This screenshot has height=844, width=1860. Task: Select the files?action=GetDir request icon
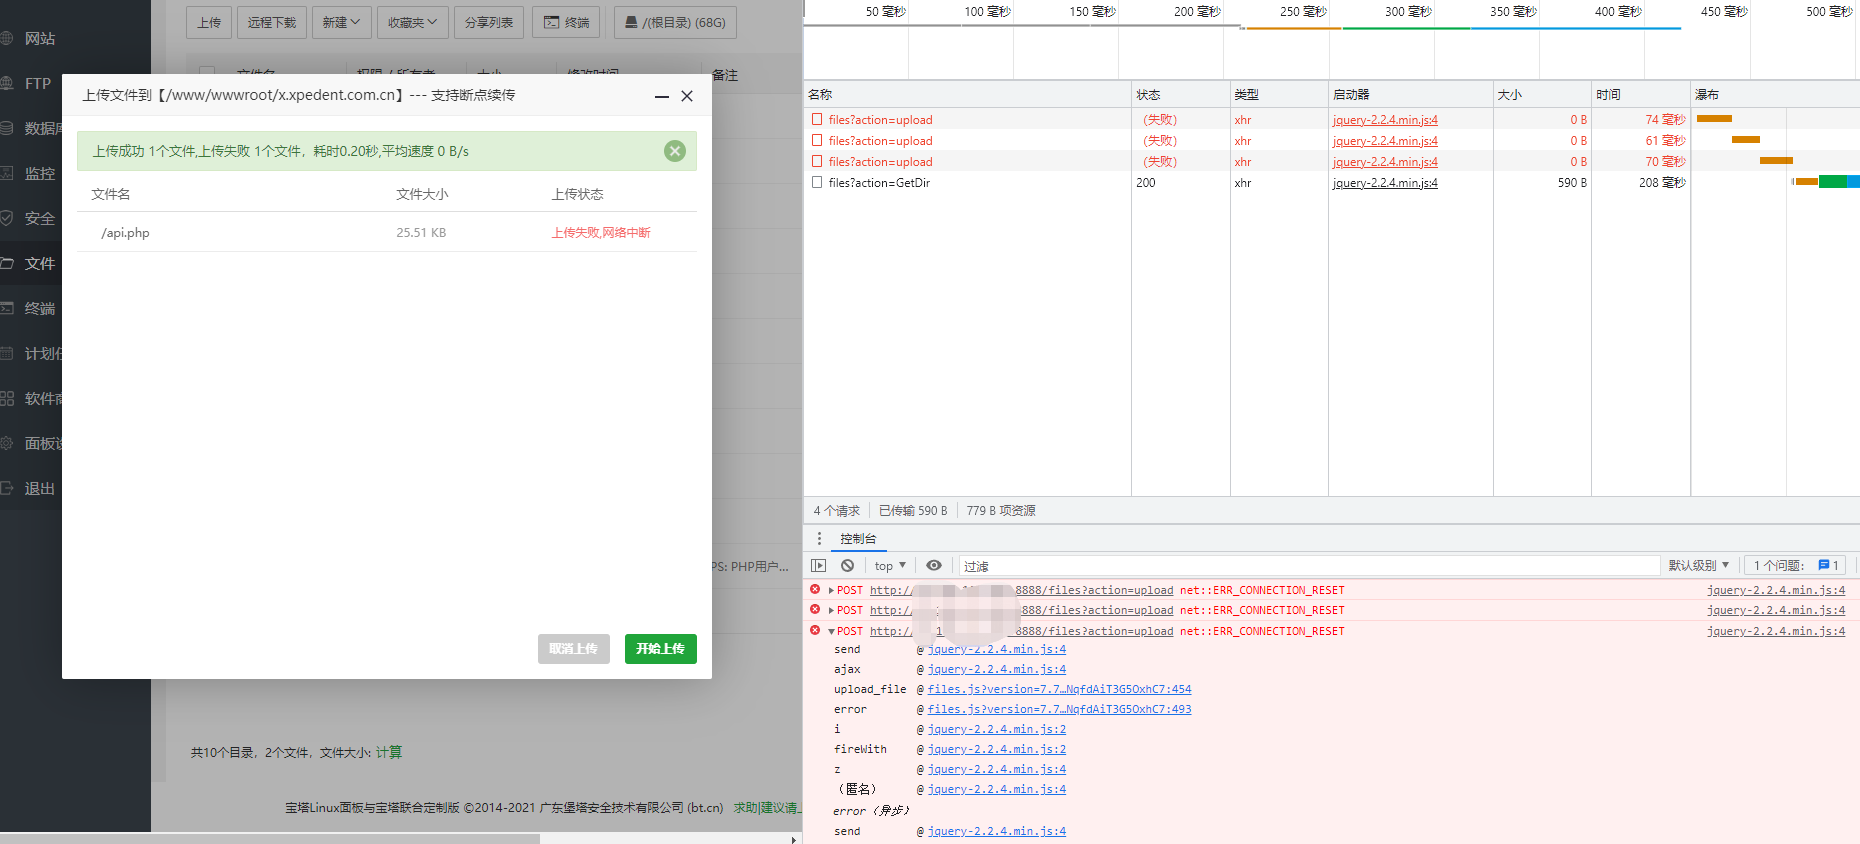click(x=817, y=182)
